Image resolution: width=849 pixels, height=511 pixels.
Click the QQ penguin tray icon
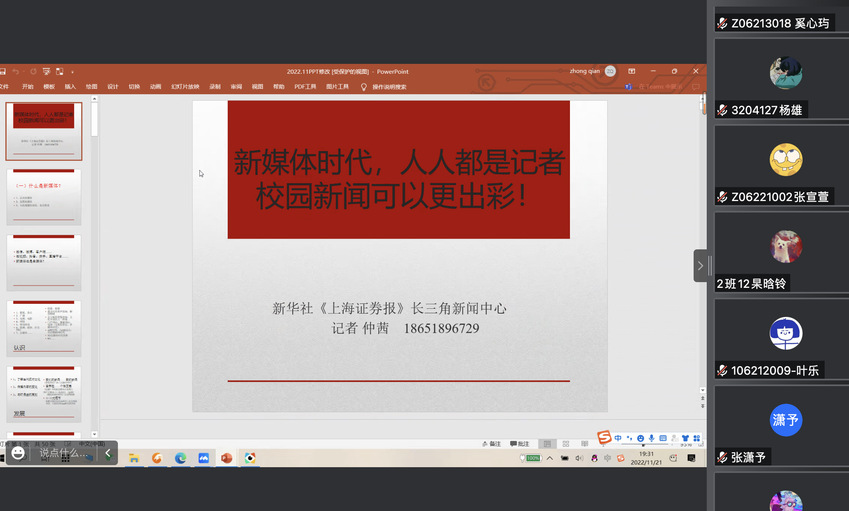(595, 458)
